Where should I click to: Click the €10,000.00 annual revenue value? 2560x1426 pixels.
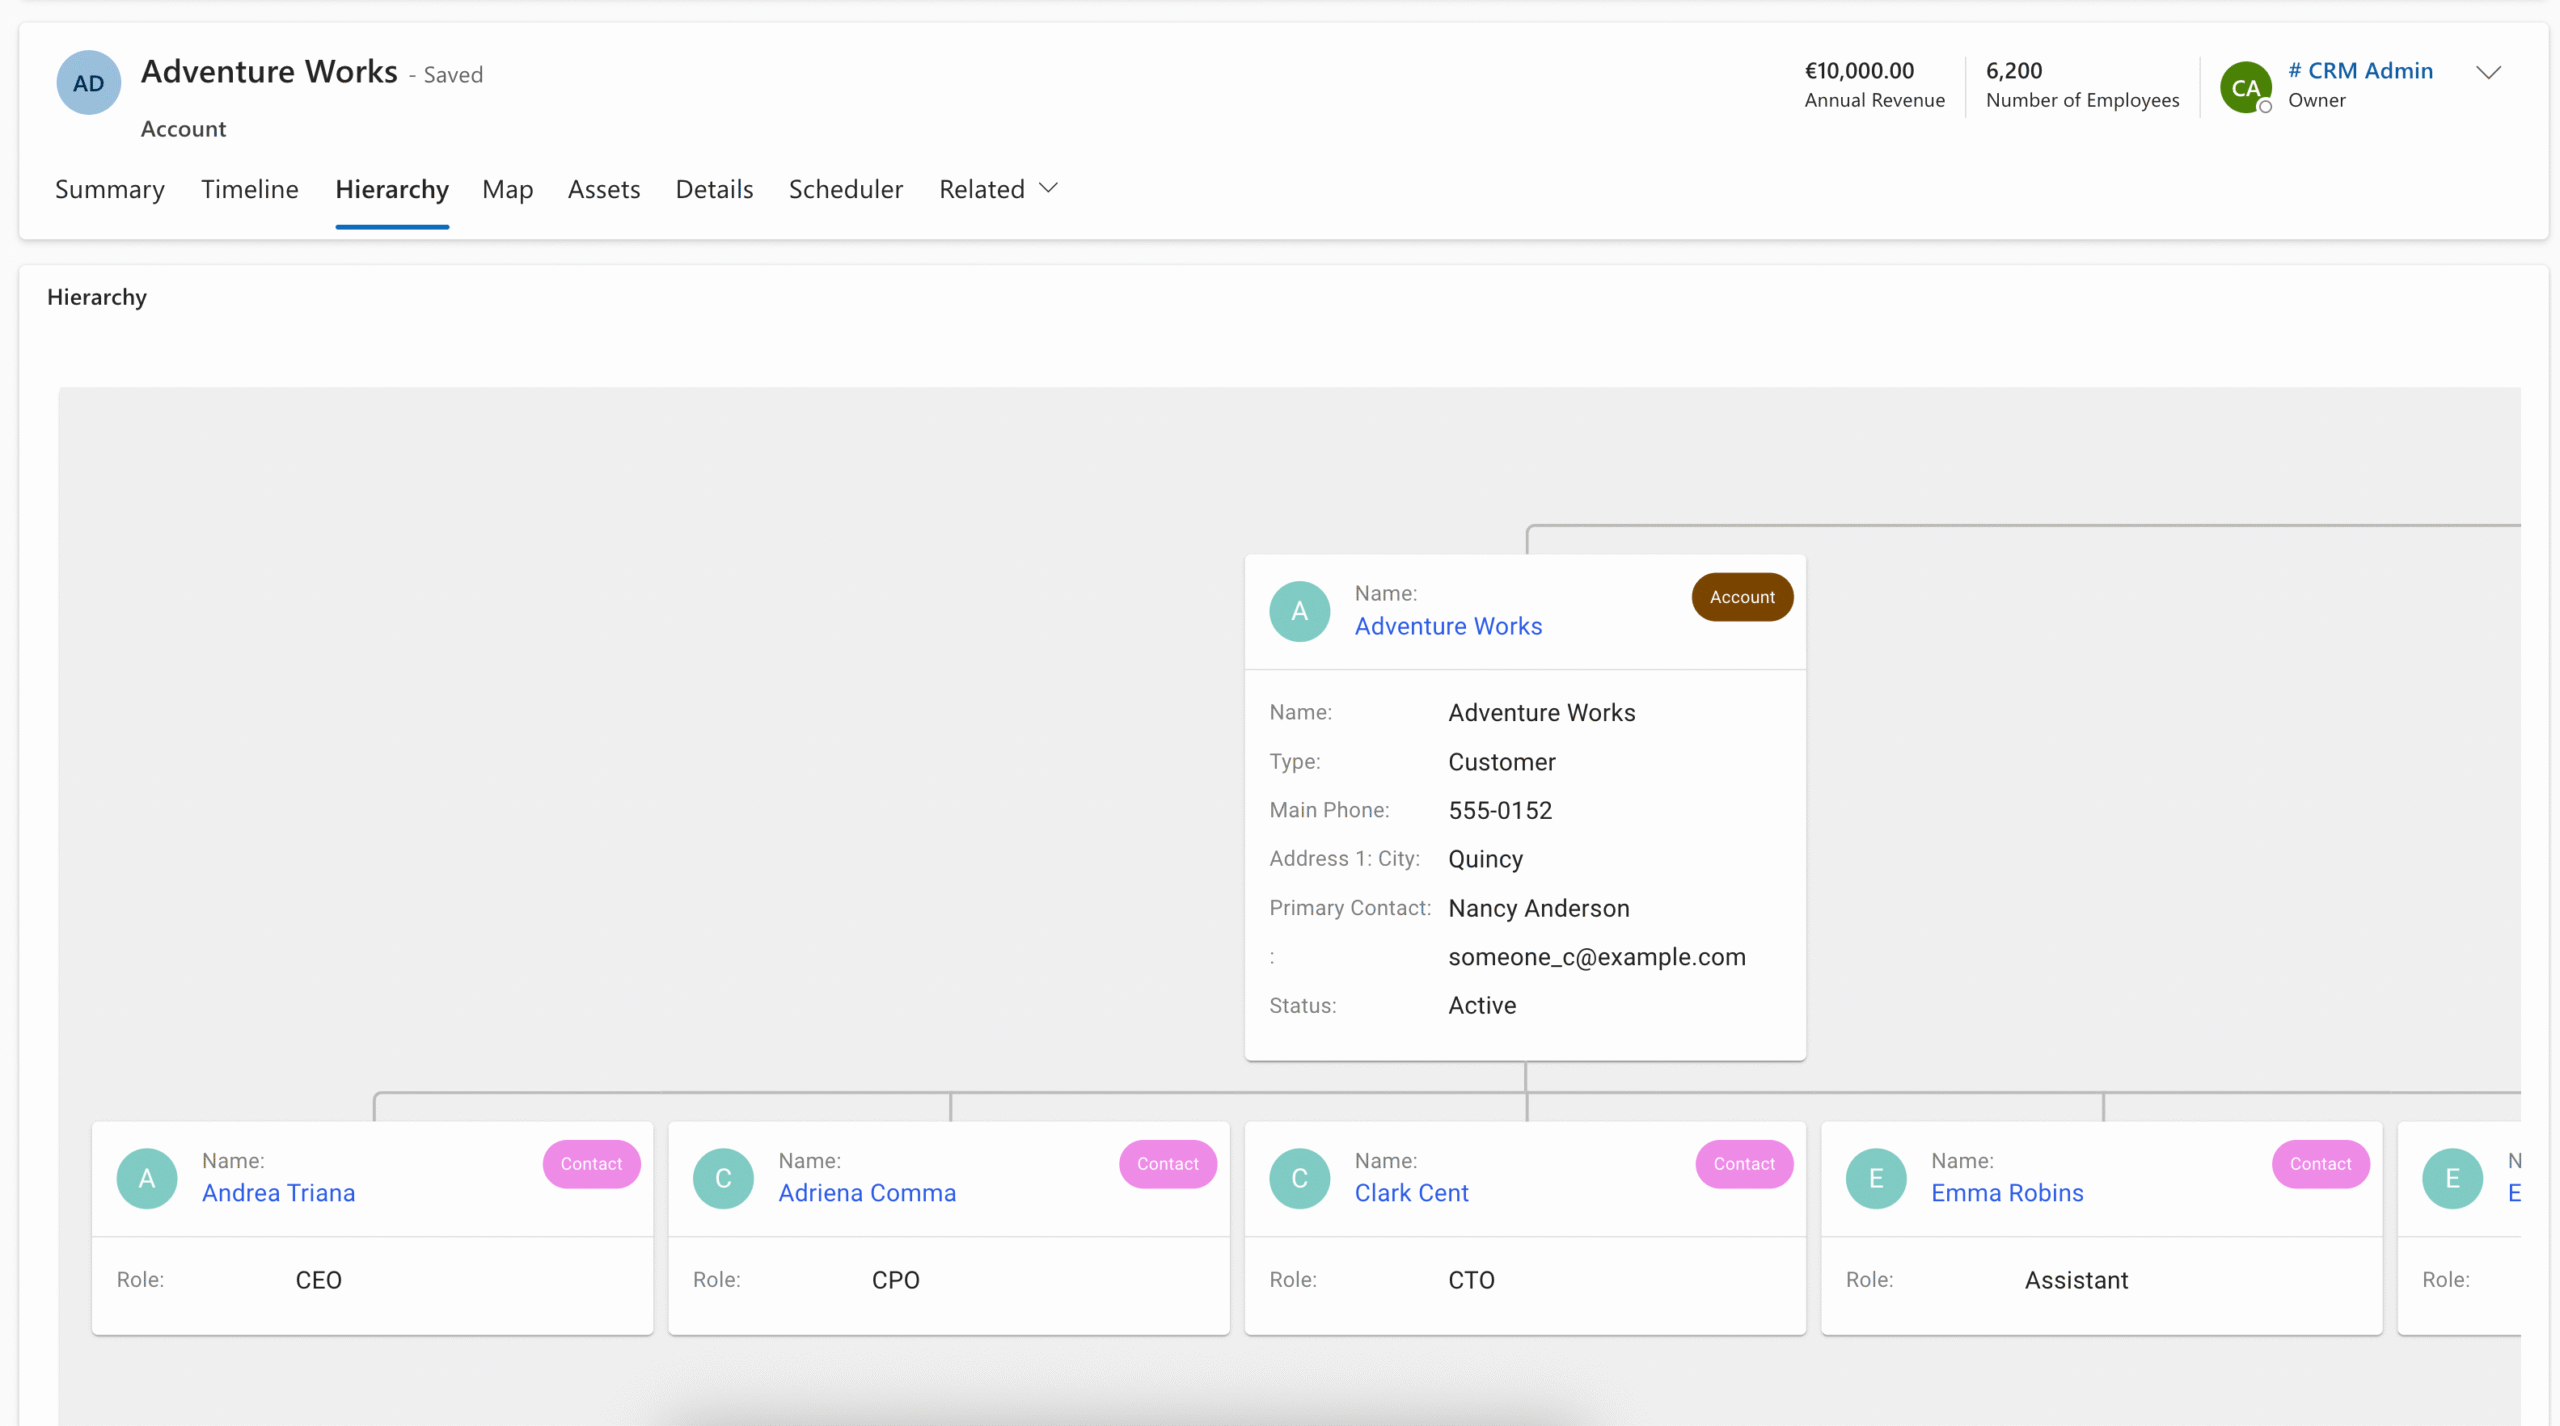(1859, 71)
